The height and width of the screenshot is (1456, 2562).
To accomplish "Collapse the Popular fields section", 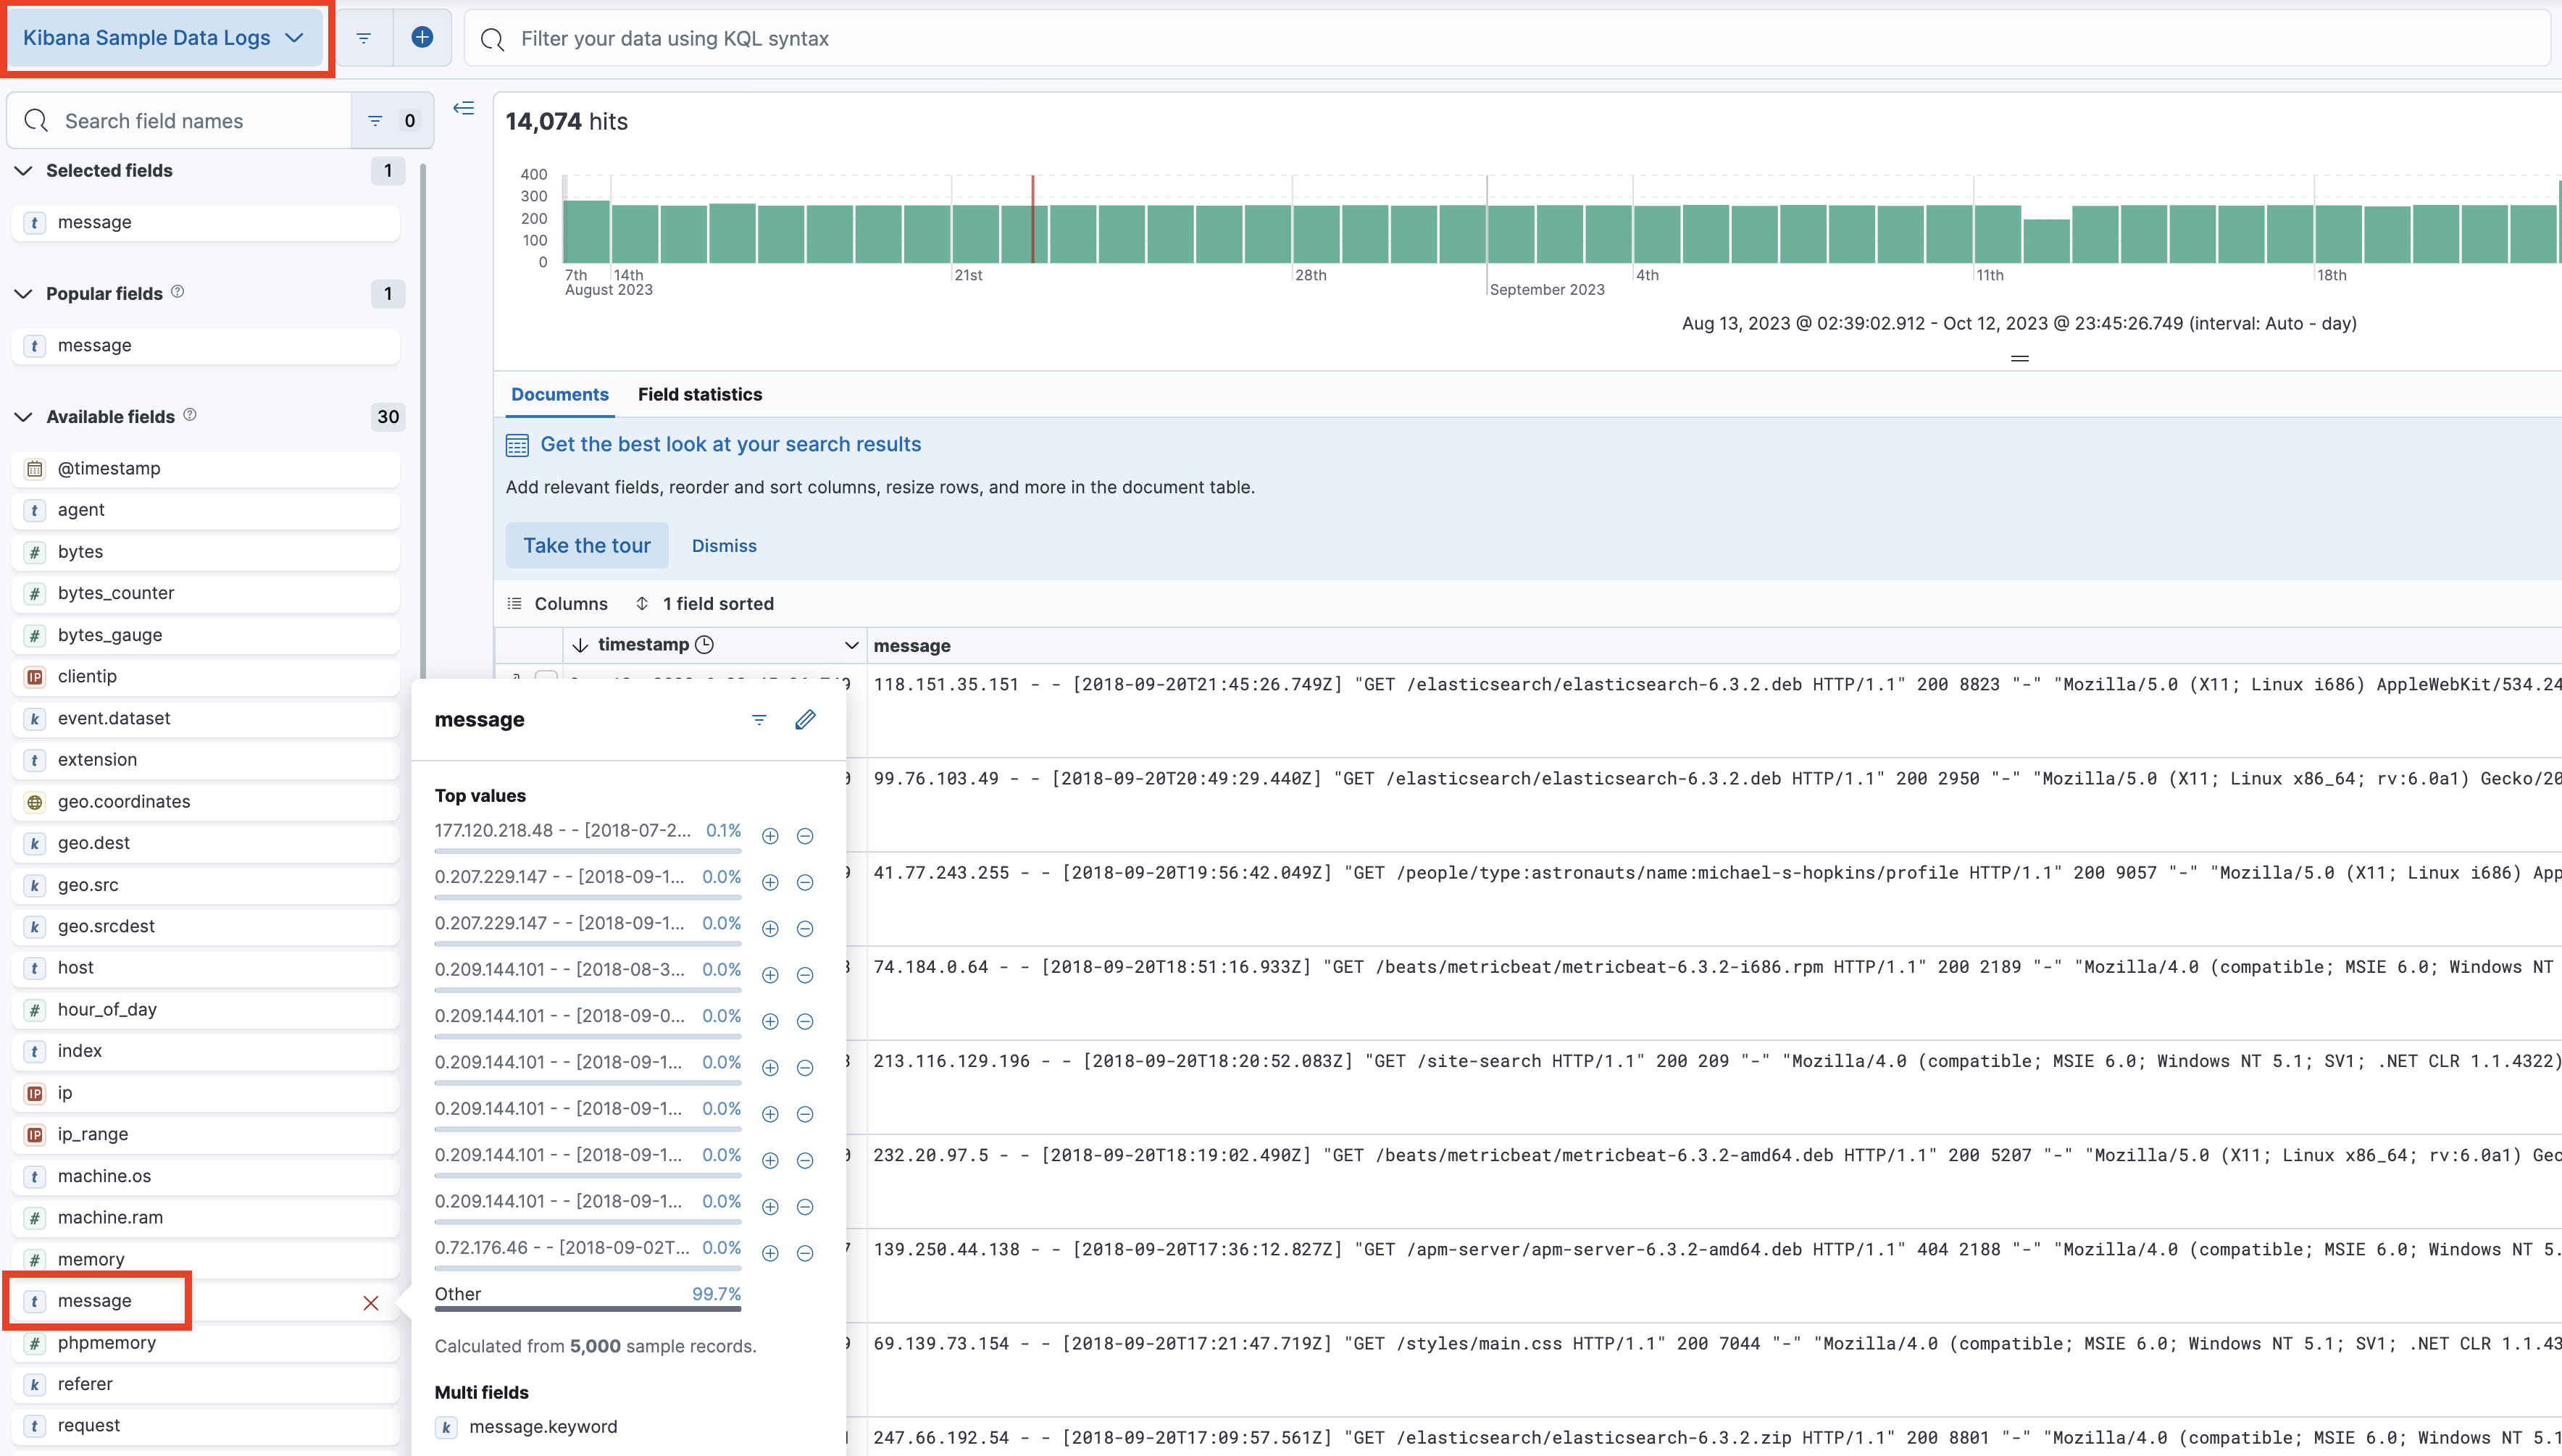I will tap(23, 294).
